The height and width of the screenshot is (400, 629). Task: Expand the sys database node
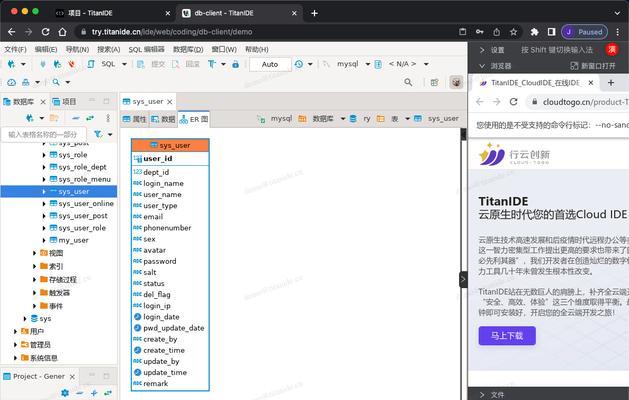point(25,319)
